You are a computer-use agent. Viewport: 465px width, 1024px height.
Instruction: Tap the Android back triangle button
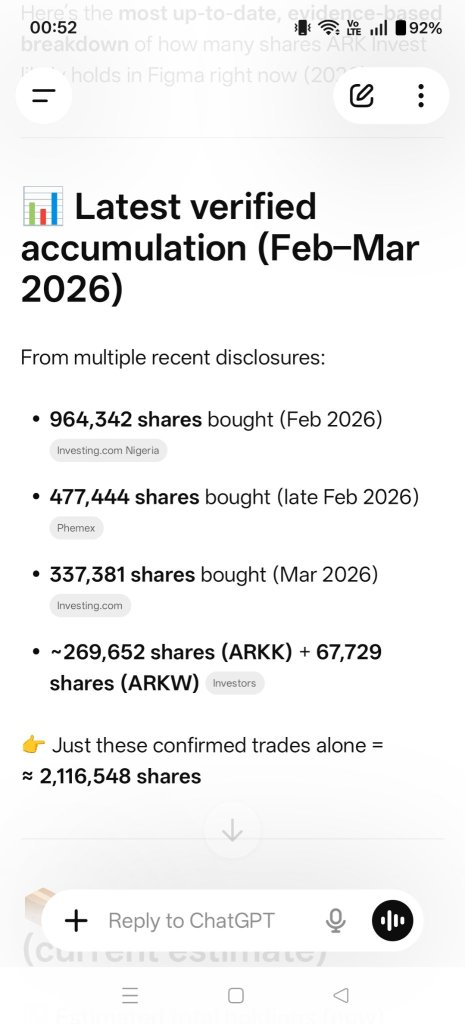[340, 995]
